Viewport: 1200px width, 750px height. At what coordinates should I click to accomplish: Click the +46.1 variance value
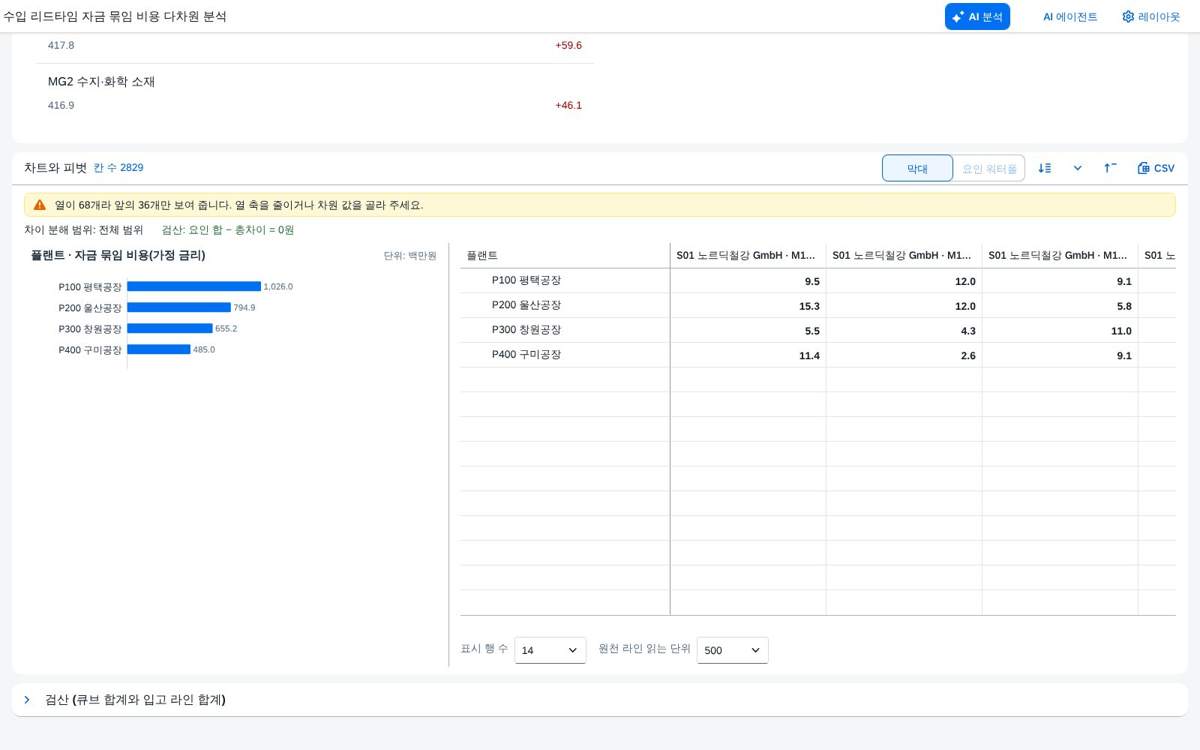[x=568, y=105]
